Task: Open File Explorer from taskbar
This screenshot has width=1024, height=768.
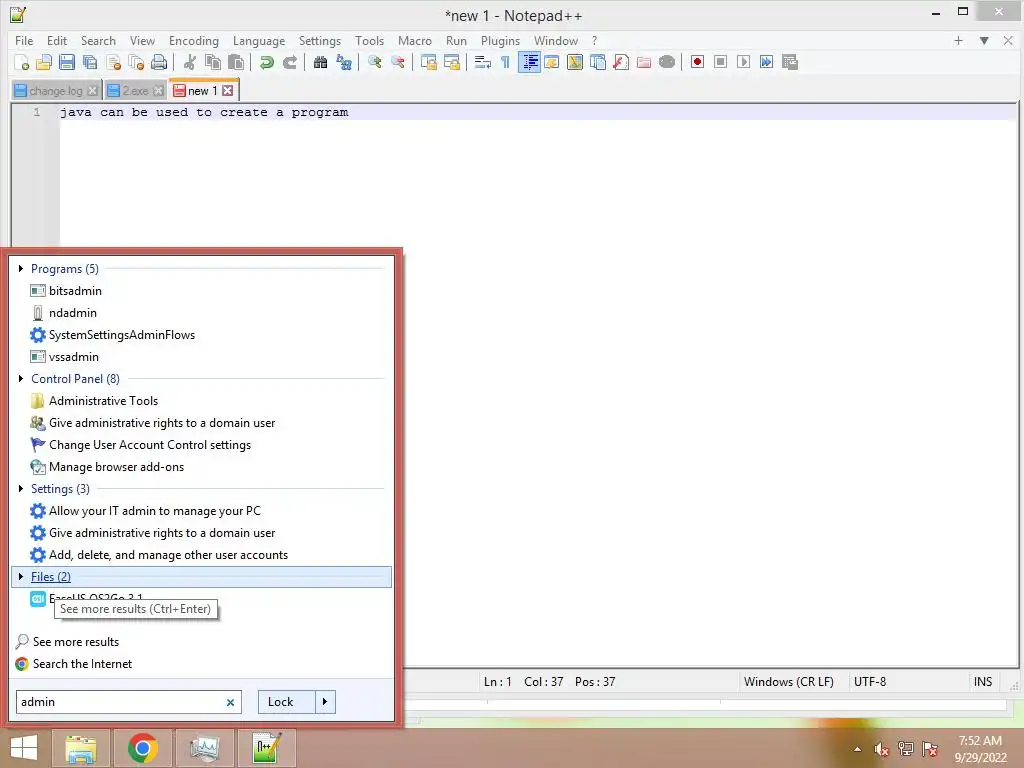Action: pos(81,748)
